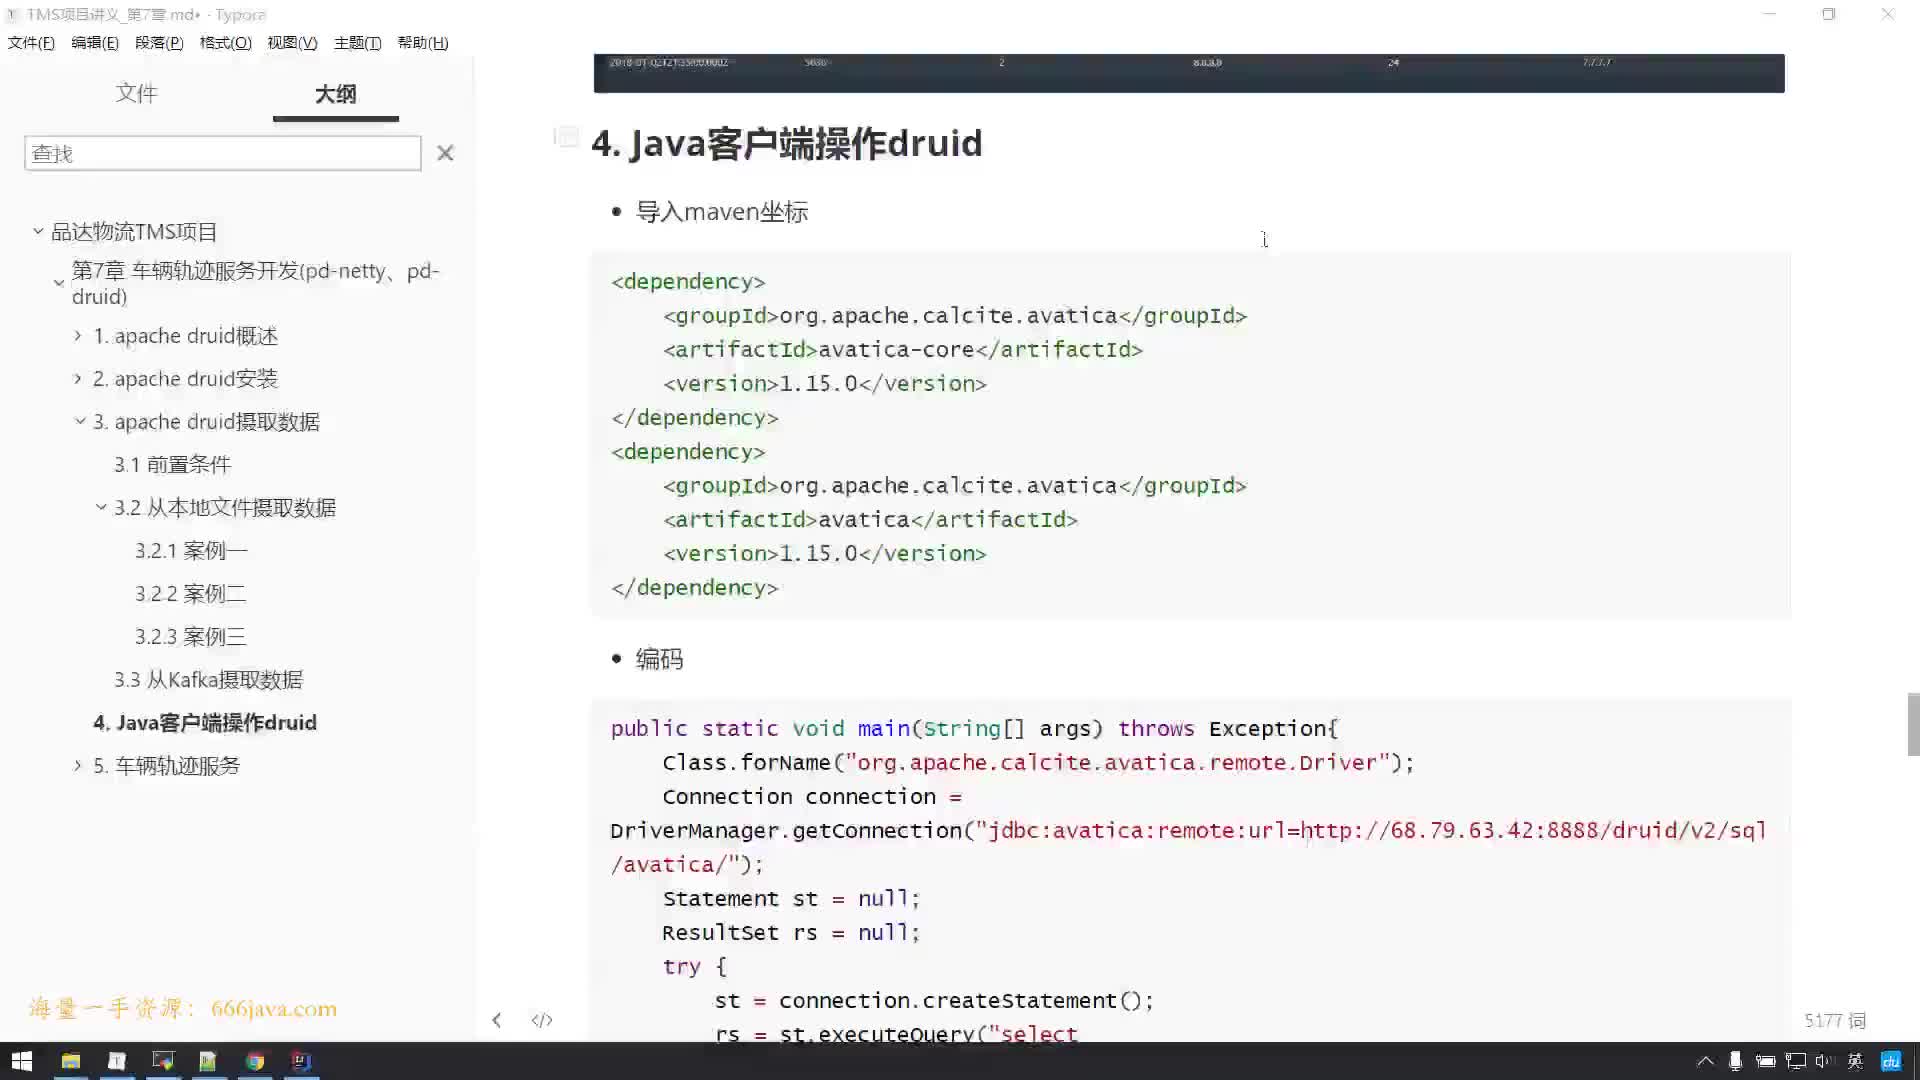
Task: Toggle source code mode icon
Action: tap(542, 1020)
